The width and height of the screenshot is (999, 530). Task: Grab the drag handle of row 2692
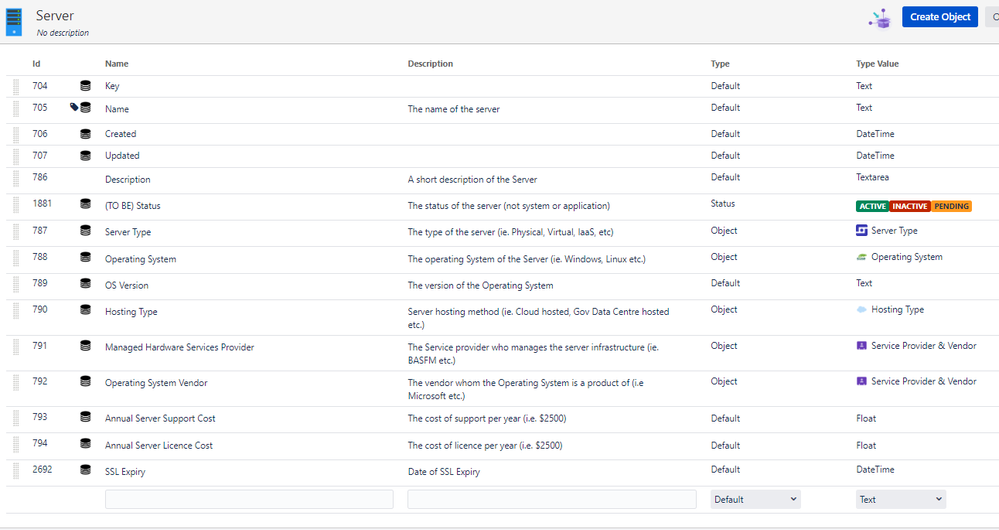(x=16, y=471)
